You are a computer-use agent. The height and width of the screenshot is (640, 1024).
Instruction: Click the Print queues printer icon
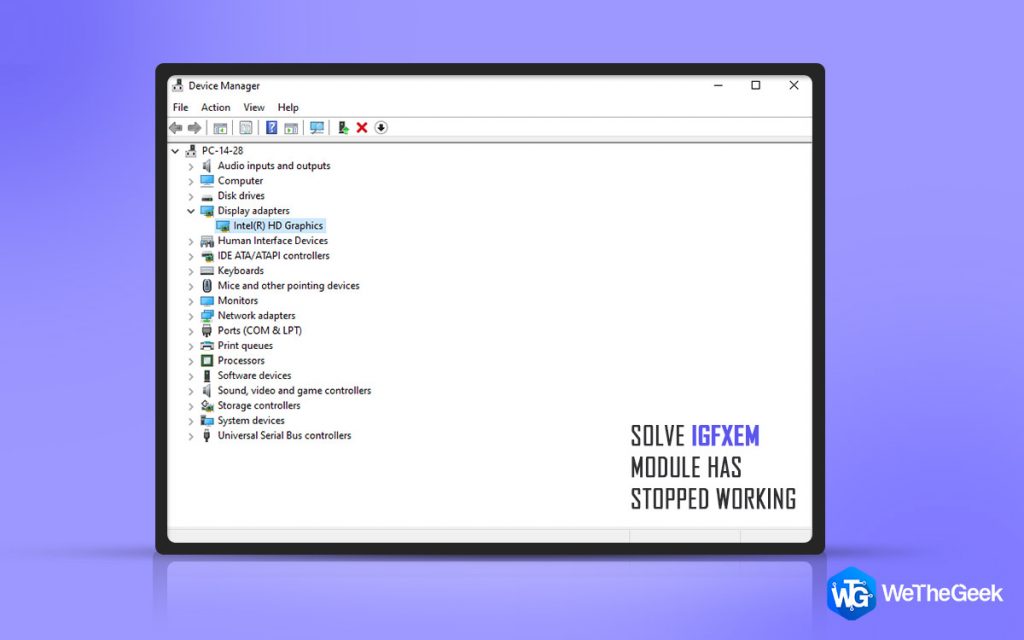(207, 346)
